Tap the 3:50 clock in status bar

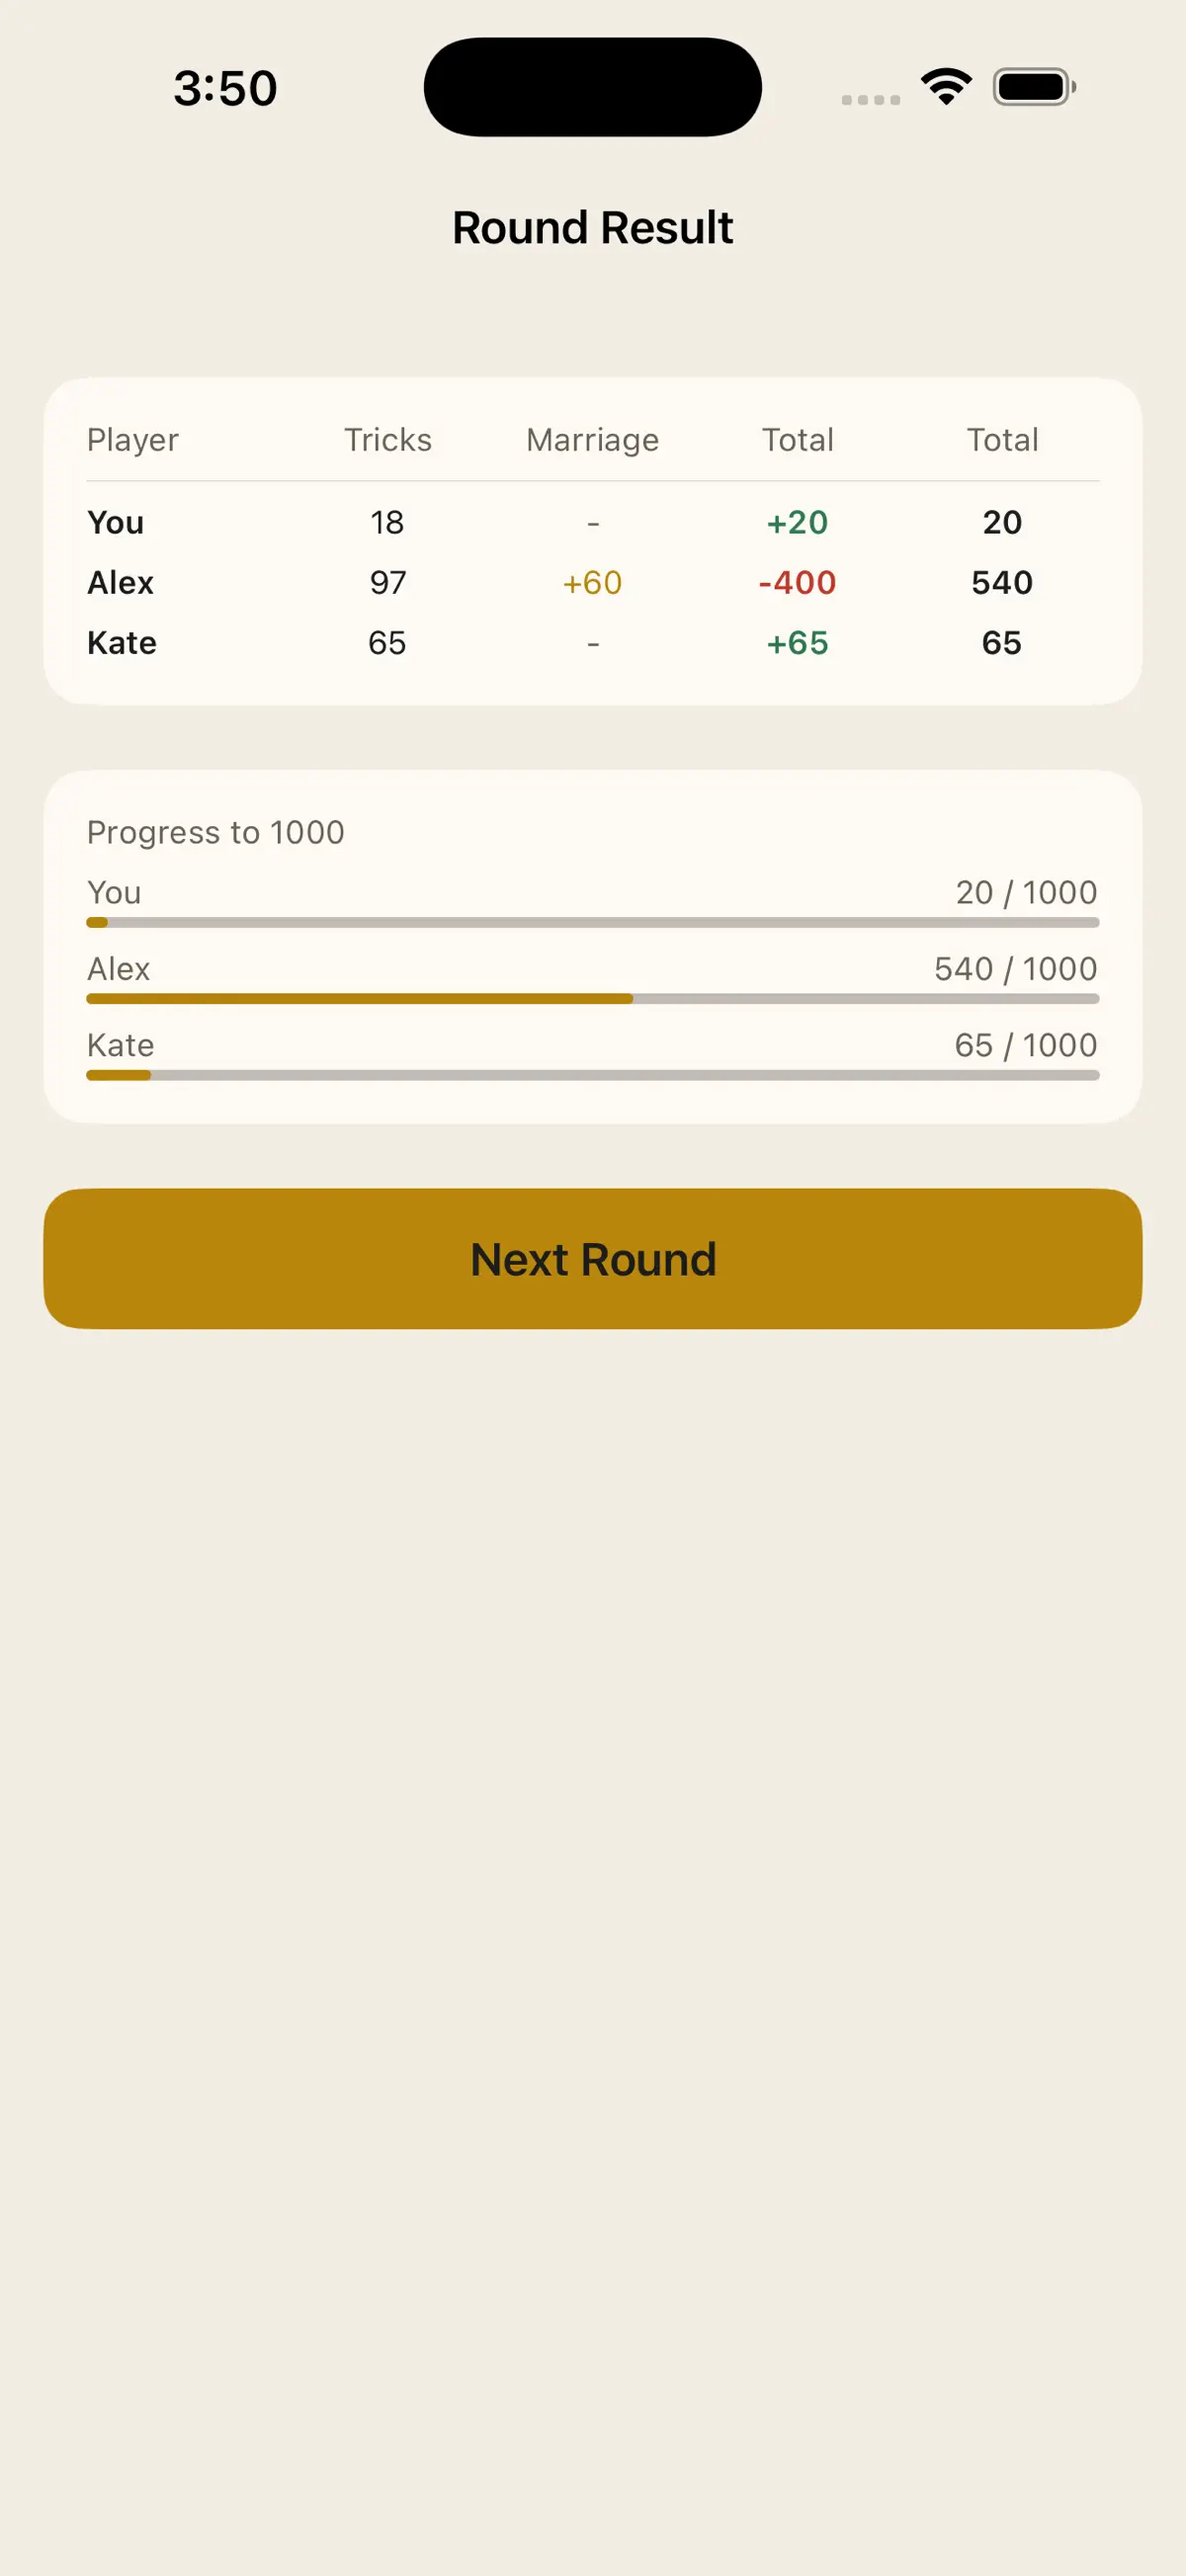click(x=225, y=88)
